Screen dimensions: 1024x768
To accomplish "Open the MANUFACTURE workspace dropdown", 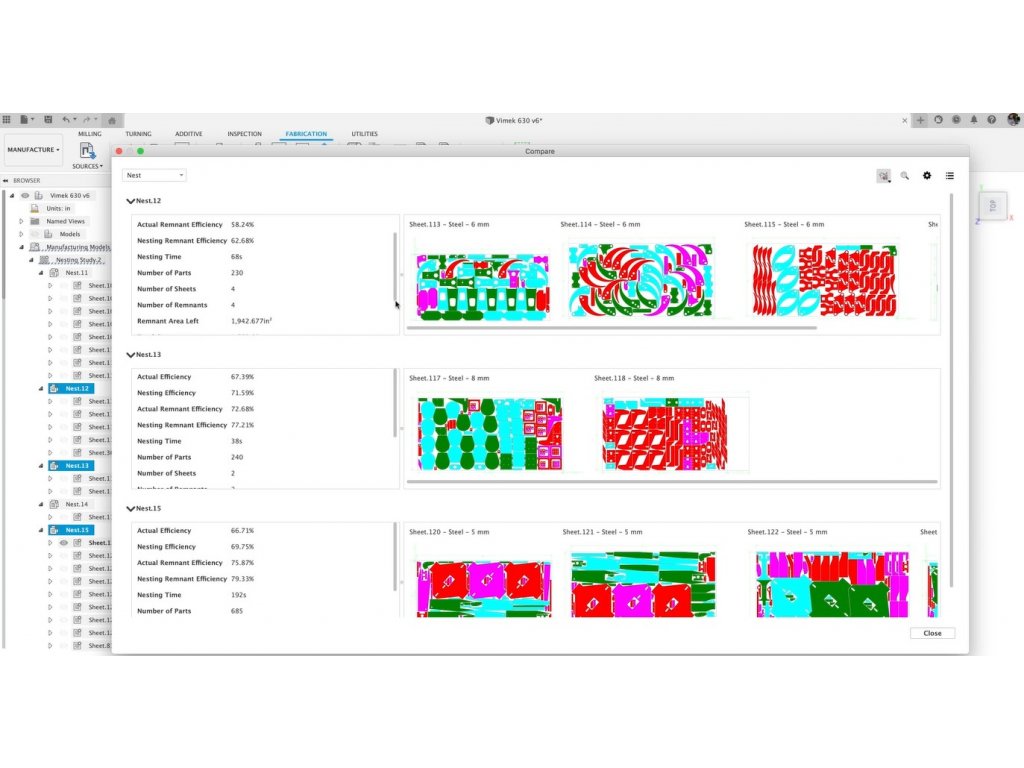I will tap(33, 150).
